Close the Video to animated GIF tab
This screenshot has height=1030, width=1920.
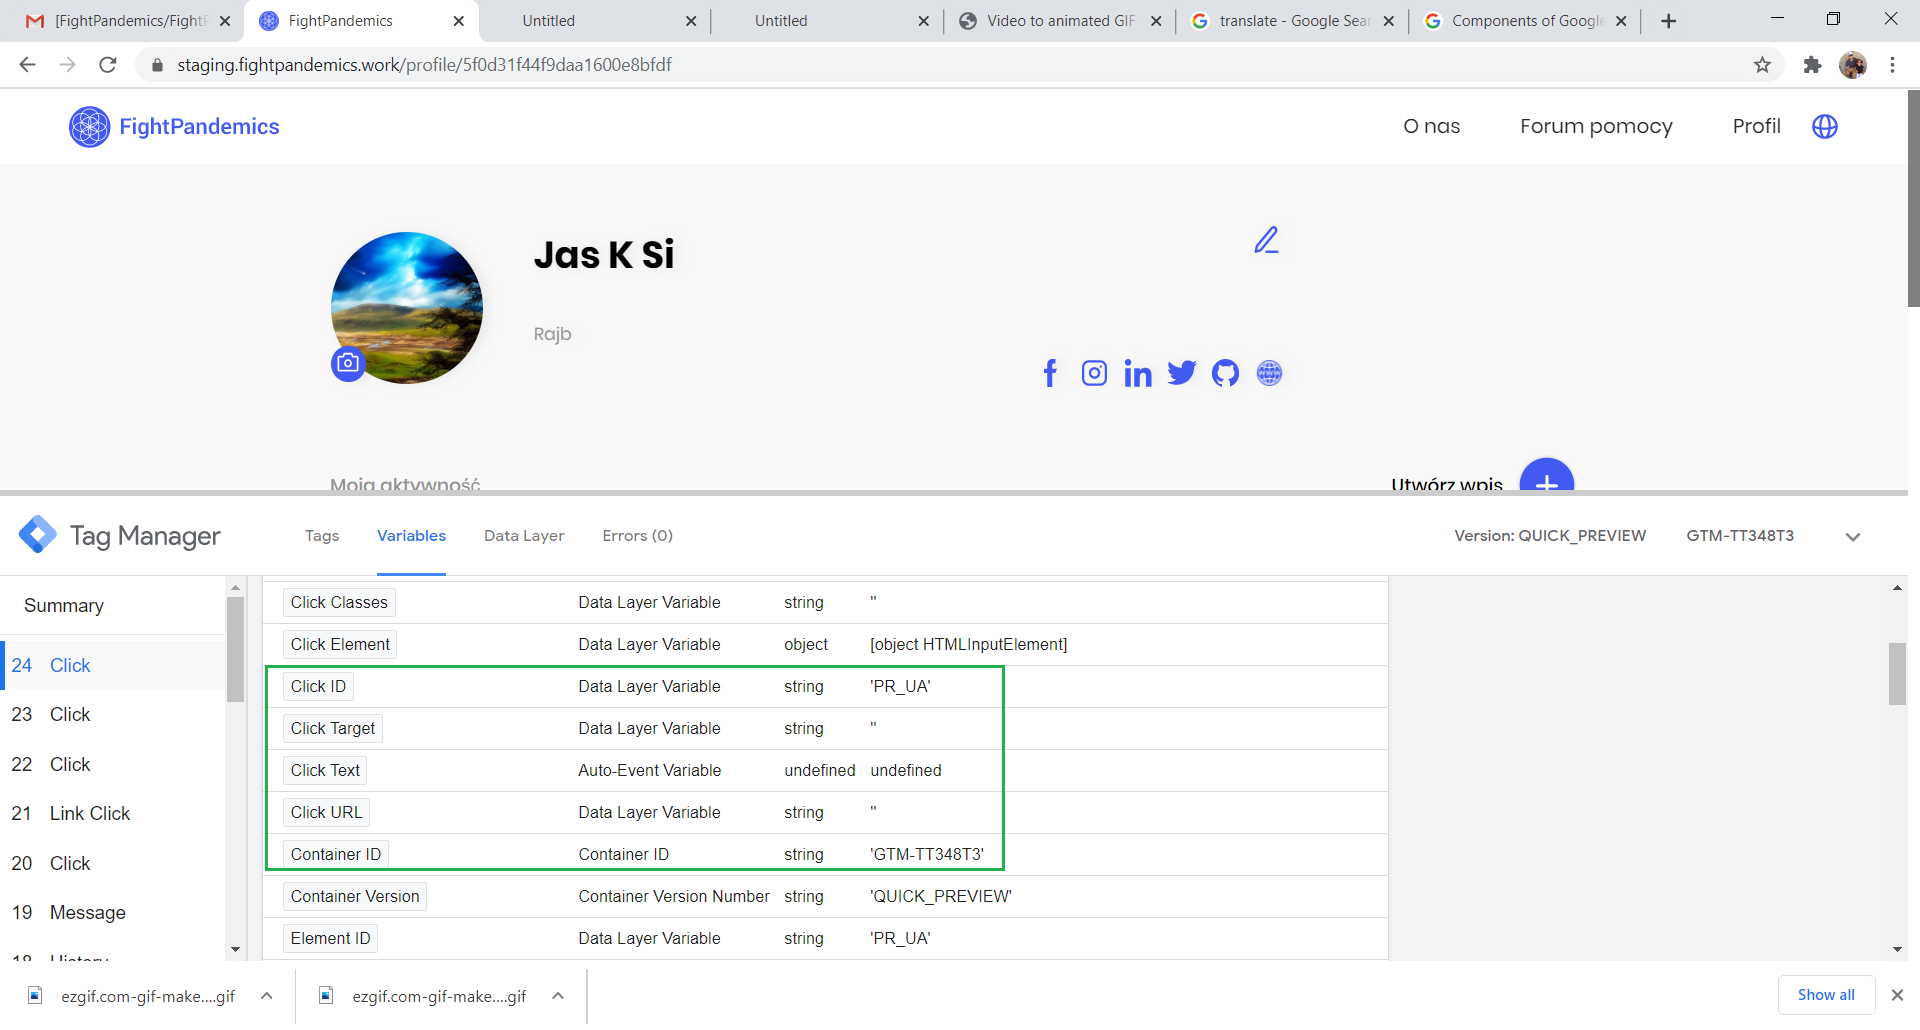[x=1156, y=21]
